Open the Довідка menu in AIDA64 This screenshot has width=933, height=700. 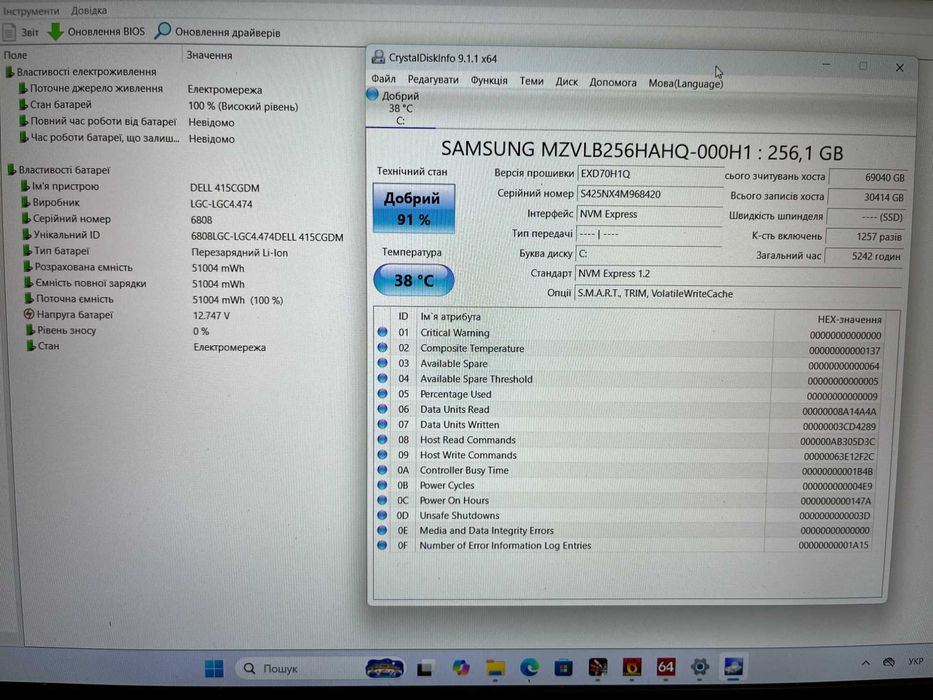(x=89, y=11)
